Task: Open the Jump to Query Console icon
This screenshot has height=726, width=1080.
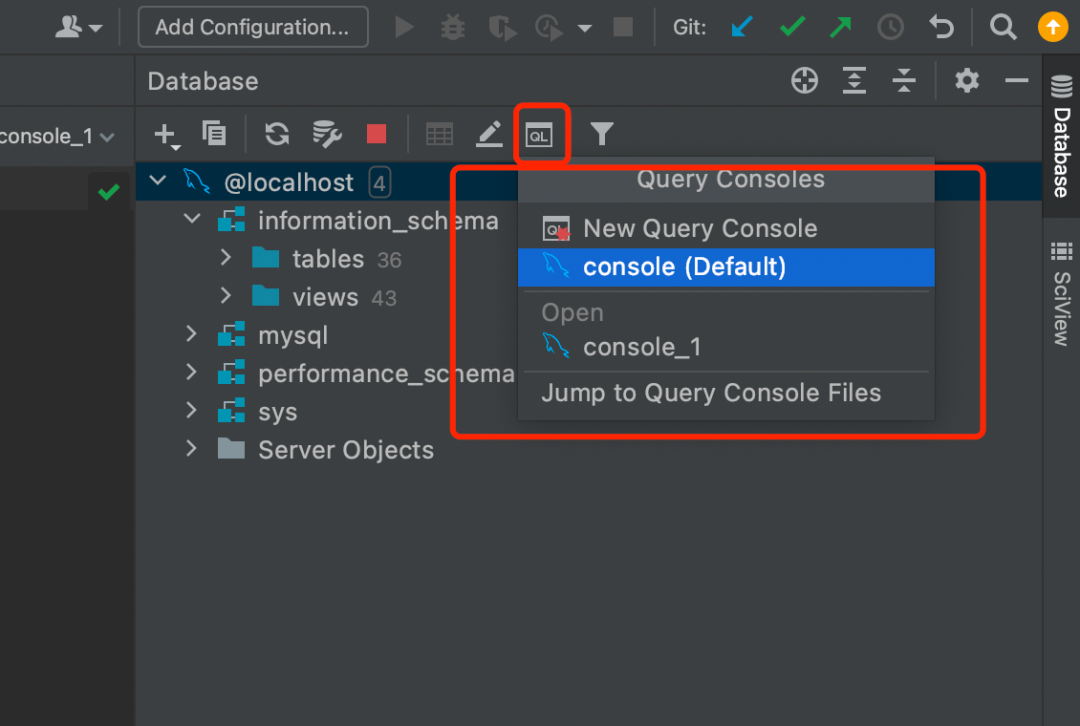Action: tap(541, 133)
